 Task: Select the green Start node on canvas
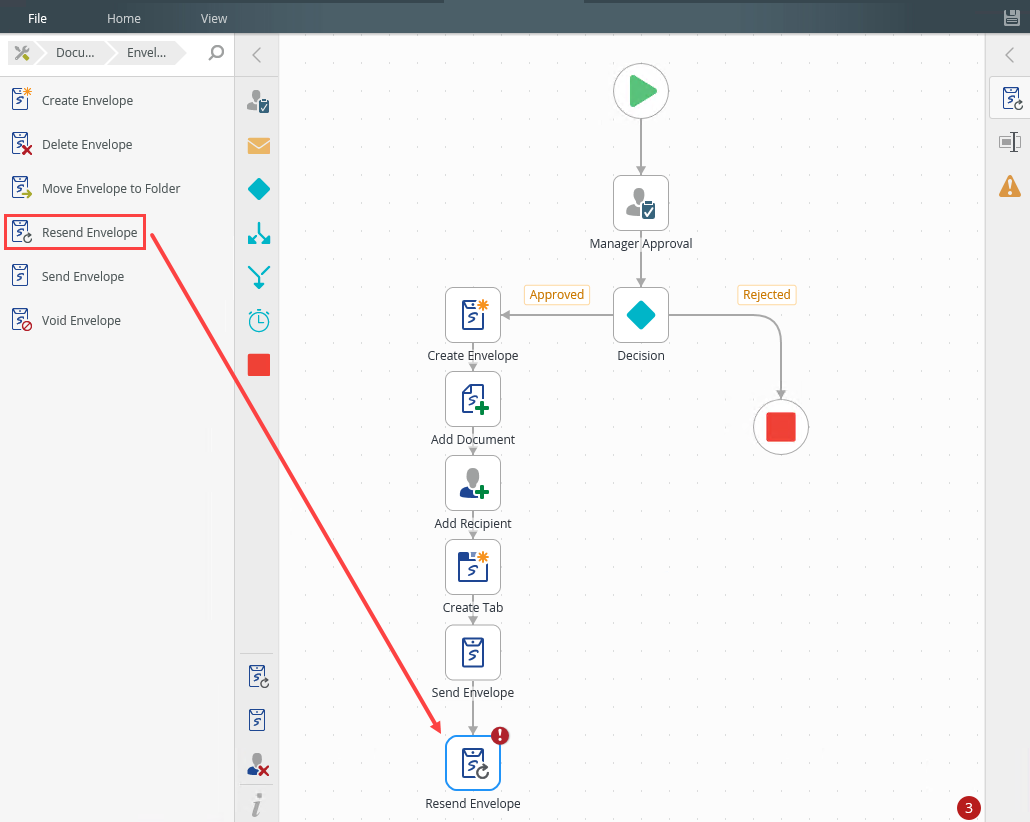640,91
